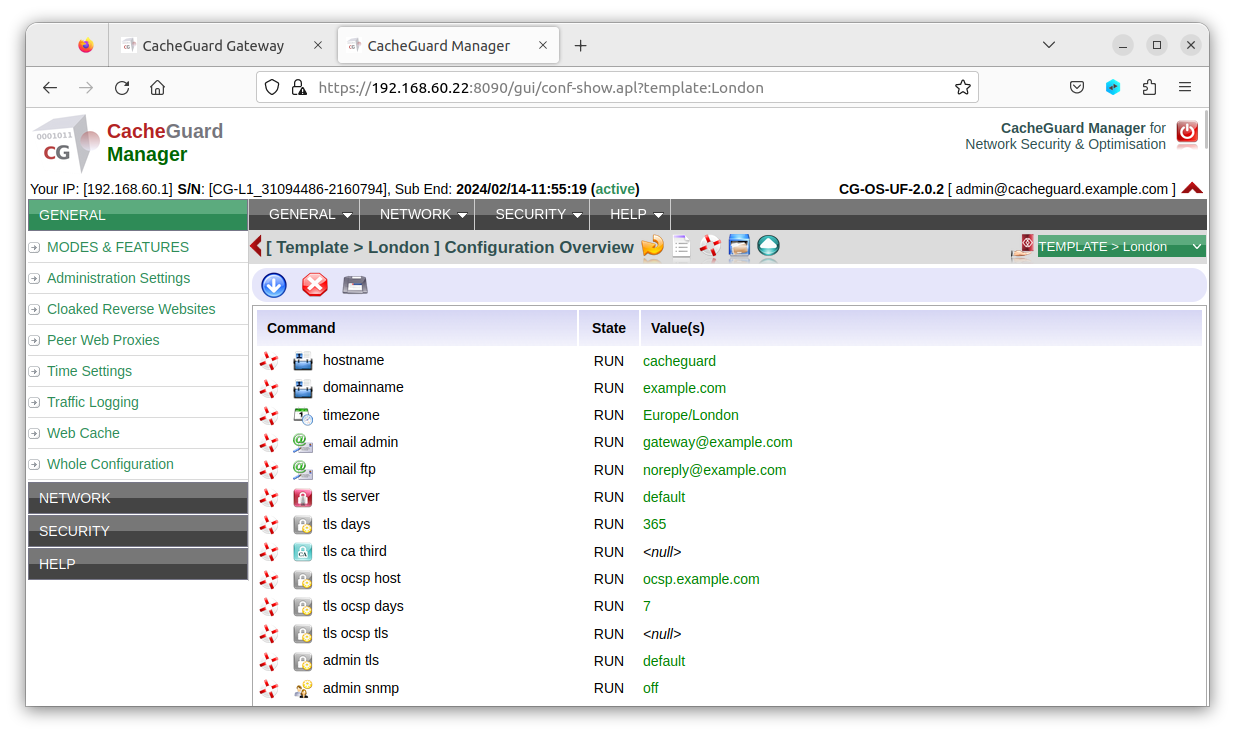Reload the page in the browser
1235x735 pixels.
coord(122,87)
